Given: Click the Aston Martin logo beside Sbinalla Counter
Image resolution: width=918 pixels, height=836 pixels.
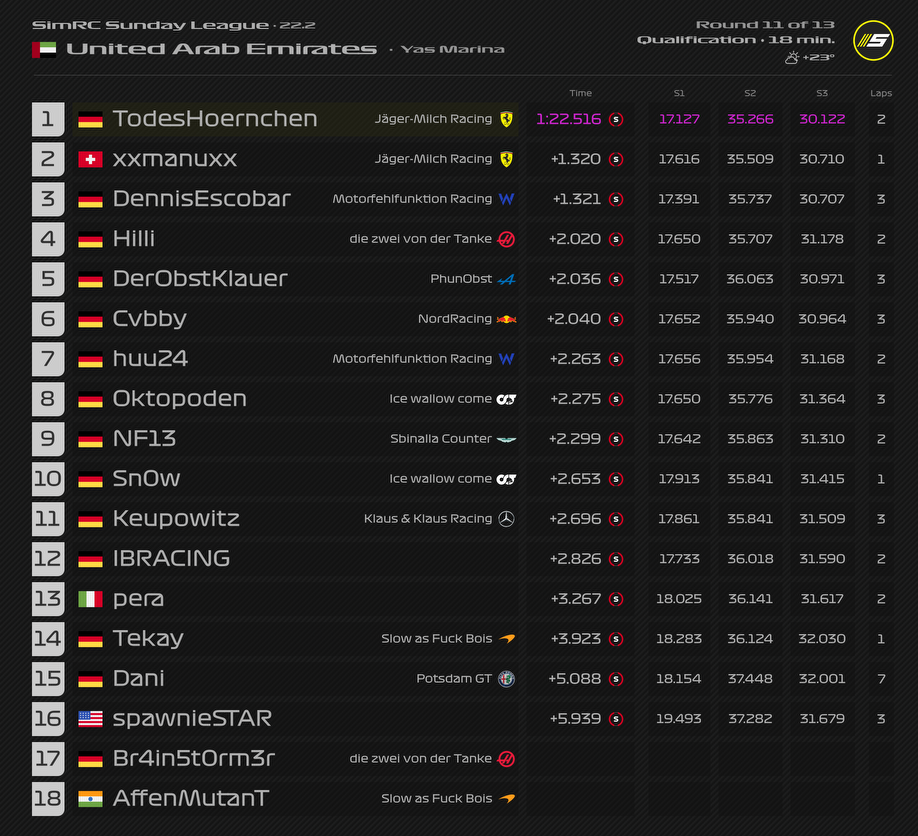Looking at the screenshot, I should (x=506, y=439).
